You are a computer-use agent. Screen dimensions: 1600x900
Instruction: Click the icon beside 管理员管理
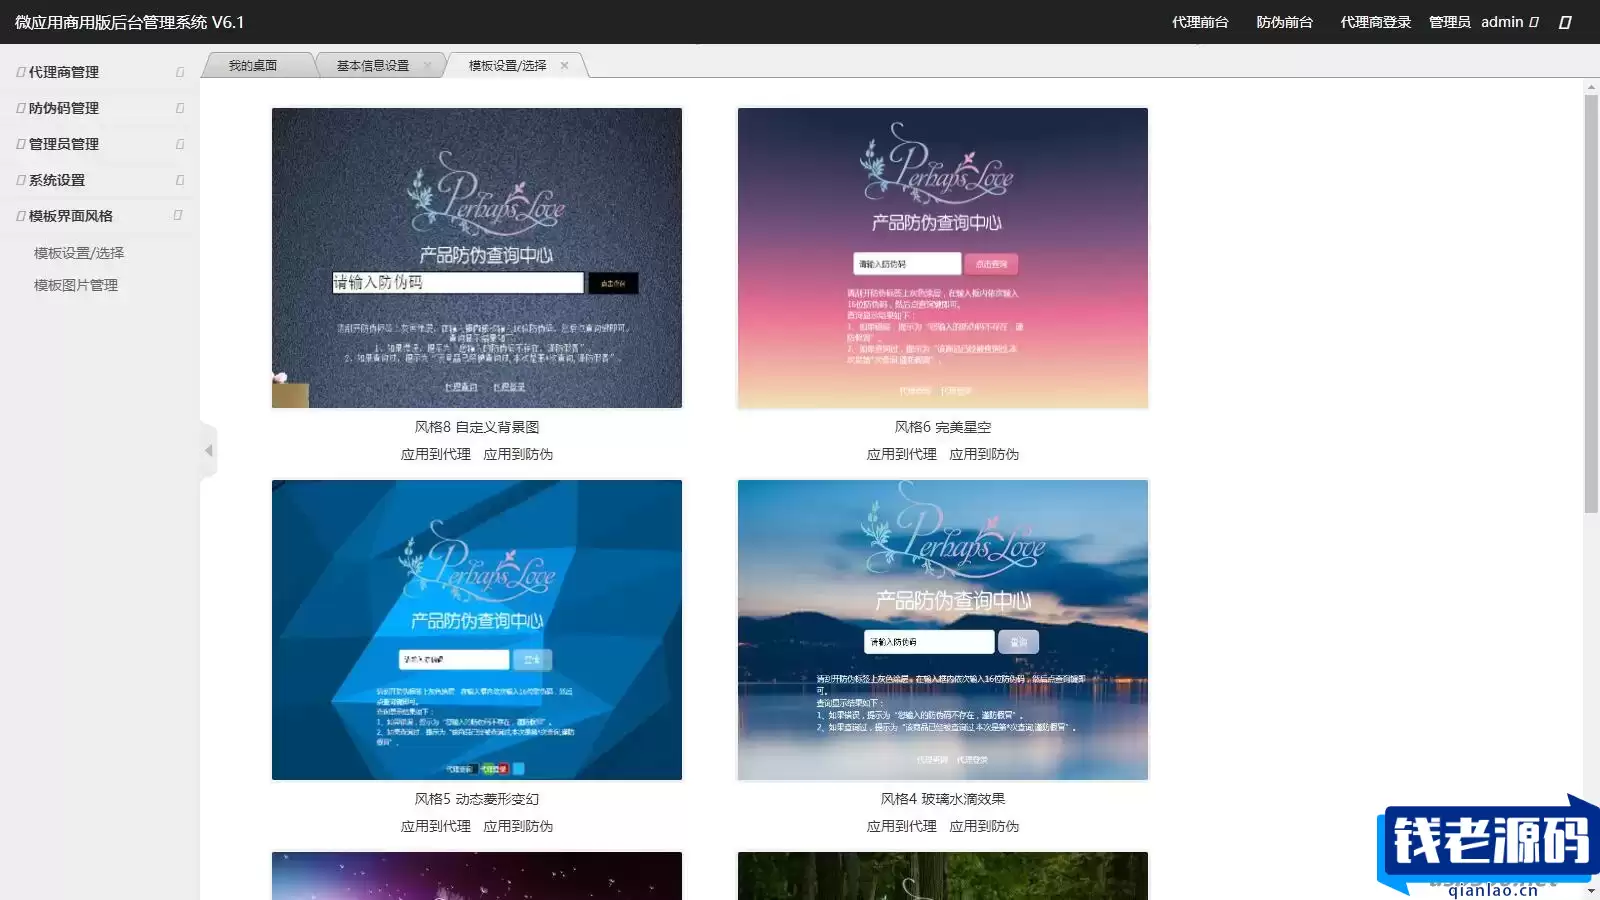coord(21,144)
